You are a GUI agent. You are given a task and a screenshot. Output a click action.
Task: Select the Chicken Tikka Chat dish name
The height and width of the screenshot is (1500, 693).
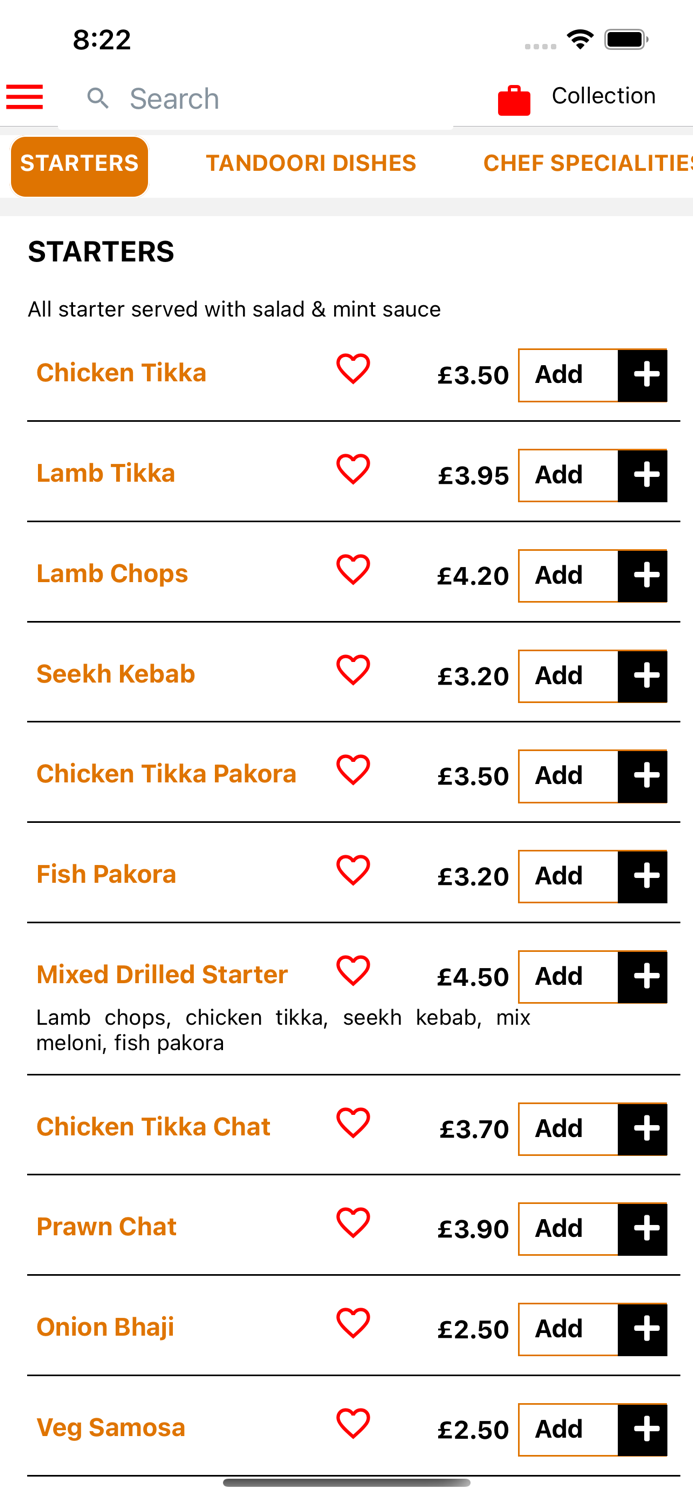(x=153, y=1126)
